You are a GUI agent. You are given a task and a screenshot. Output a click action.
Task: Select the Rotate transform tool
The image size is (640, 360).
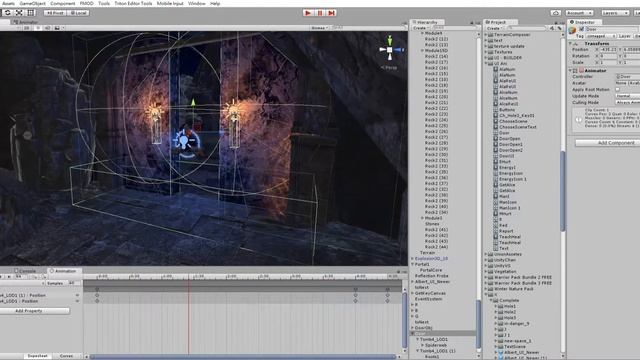click(7, 13)
